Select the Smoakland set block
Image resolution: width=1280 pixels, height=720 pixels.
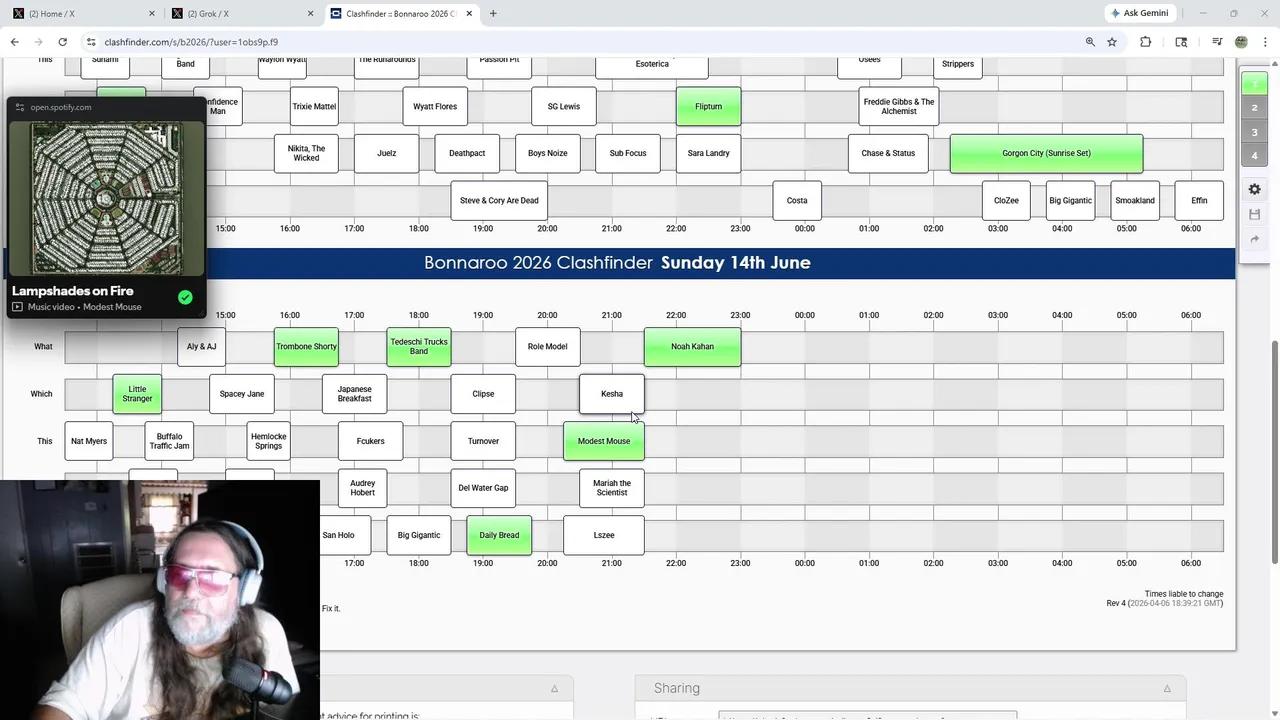(x=1135, y=200)
